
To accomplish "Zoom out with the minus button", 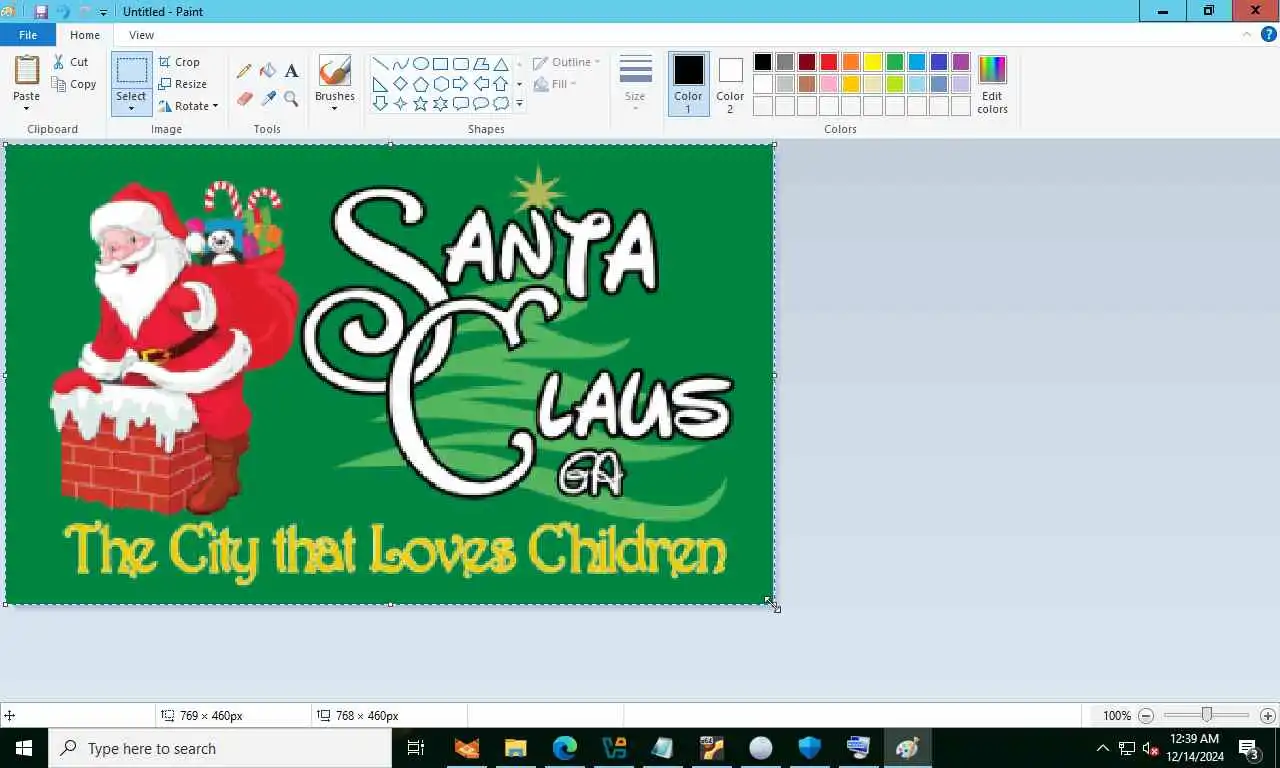I will point(1146,716).
